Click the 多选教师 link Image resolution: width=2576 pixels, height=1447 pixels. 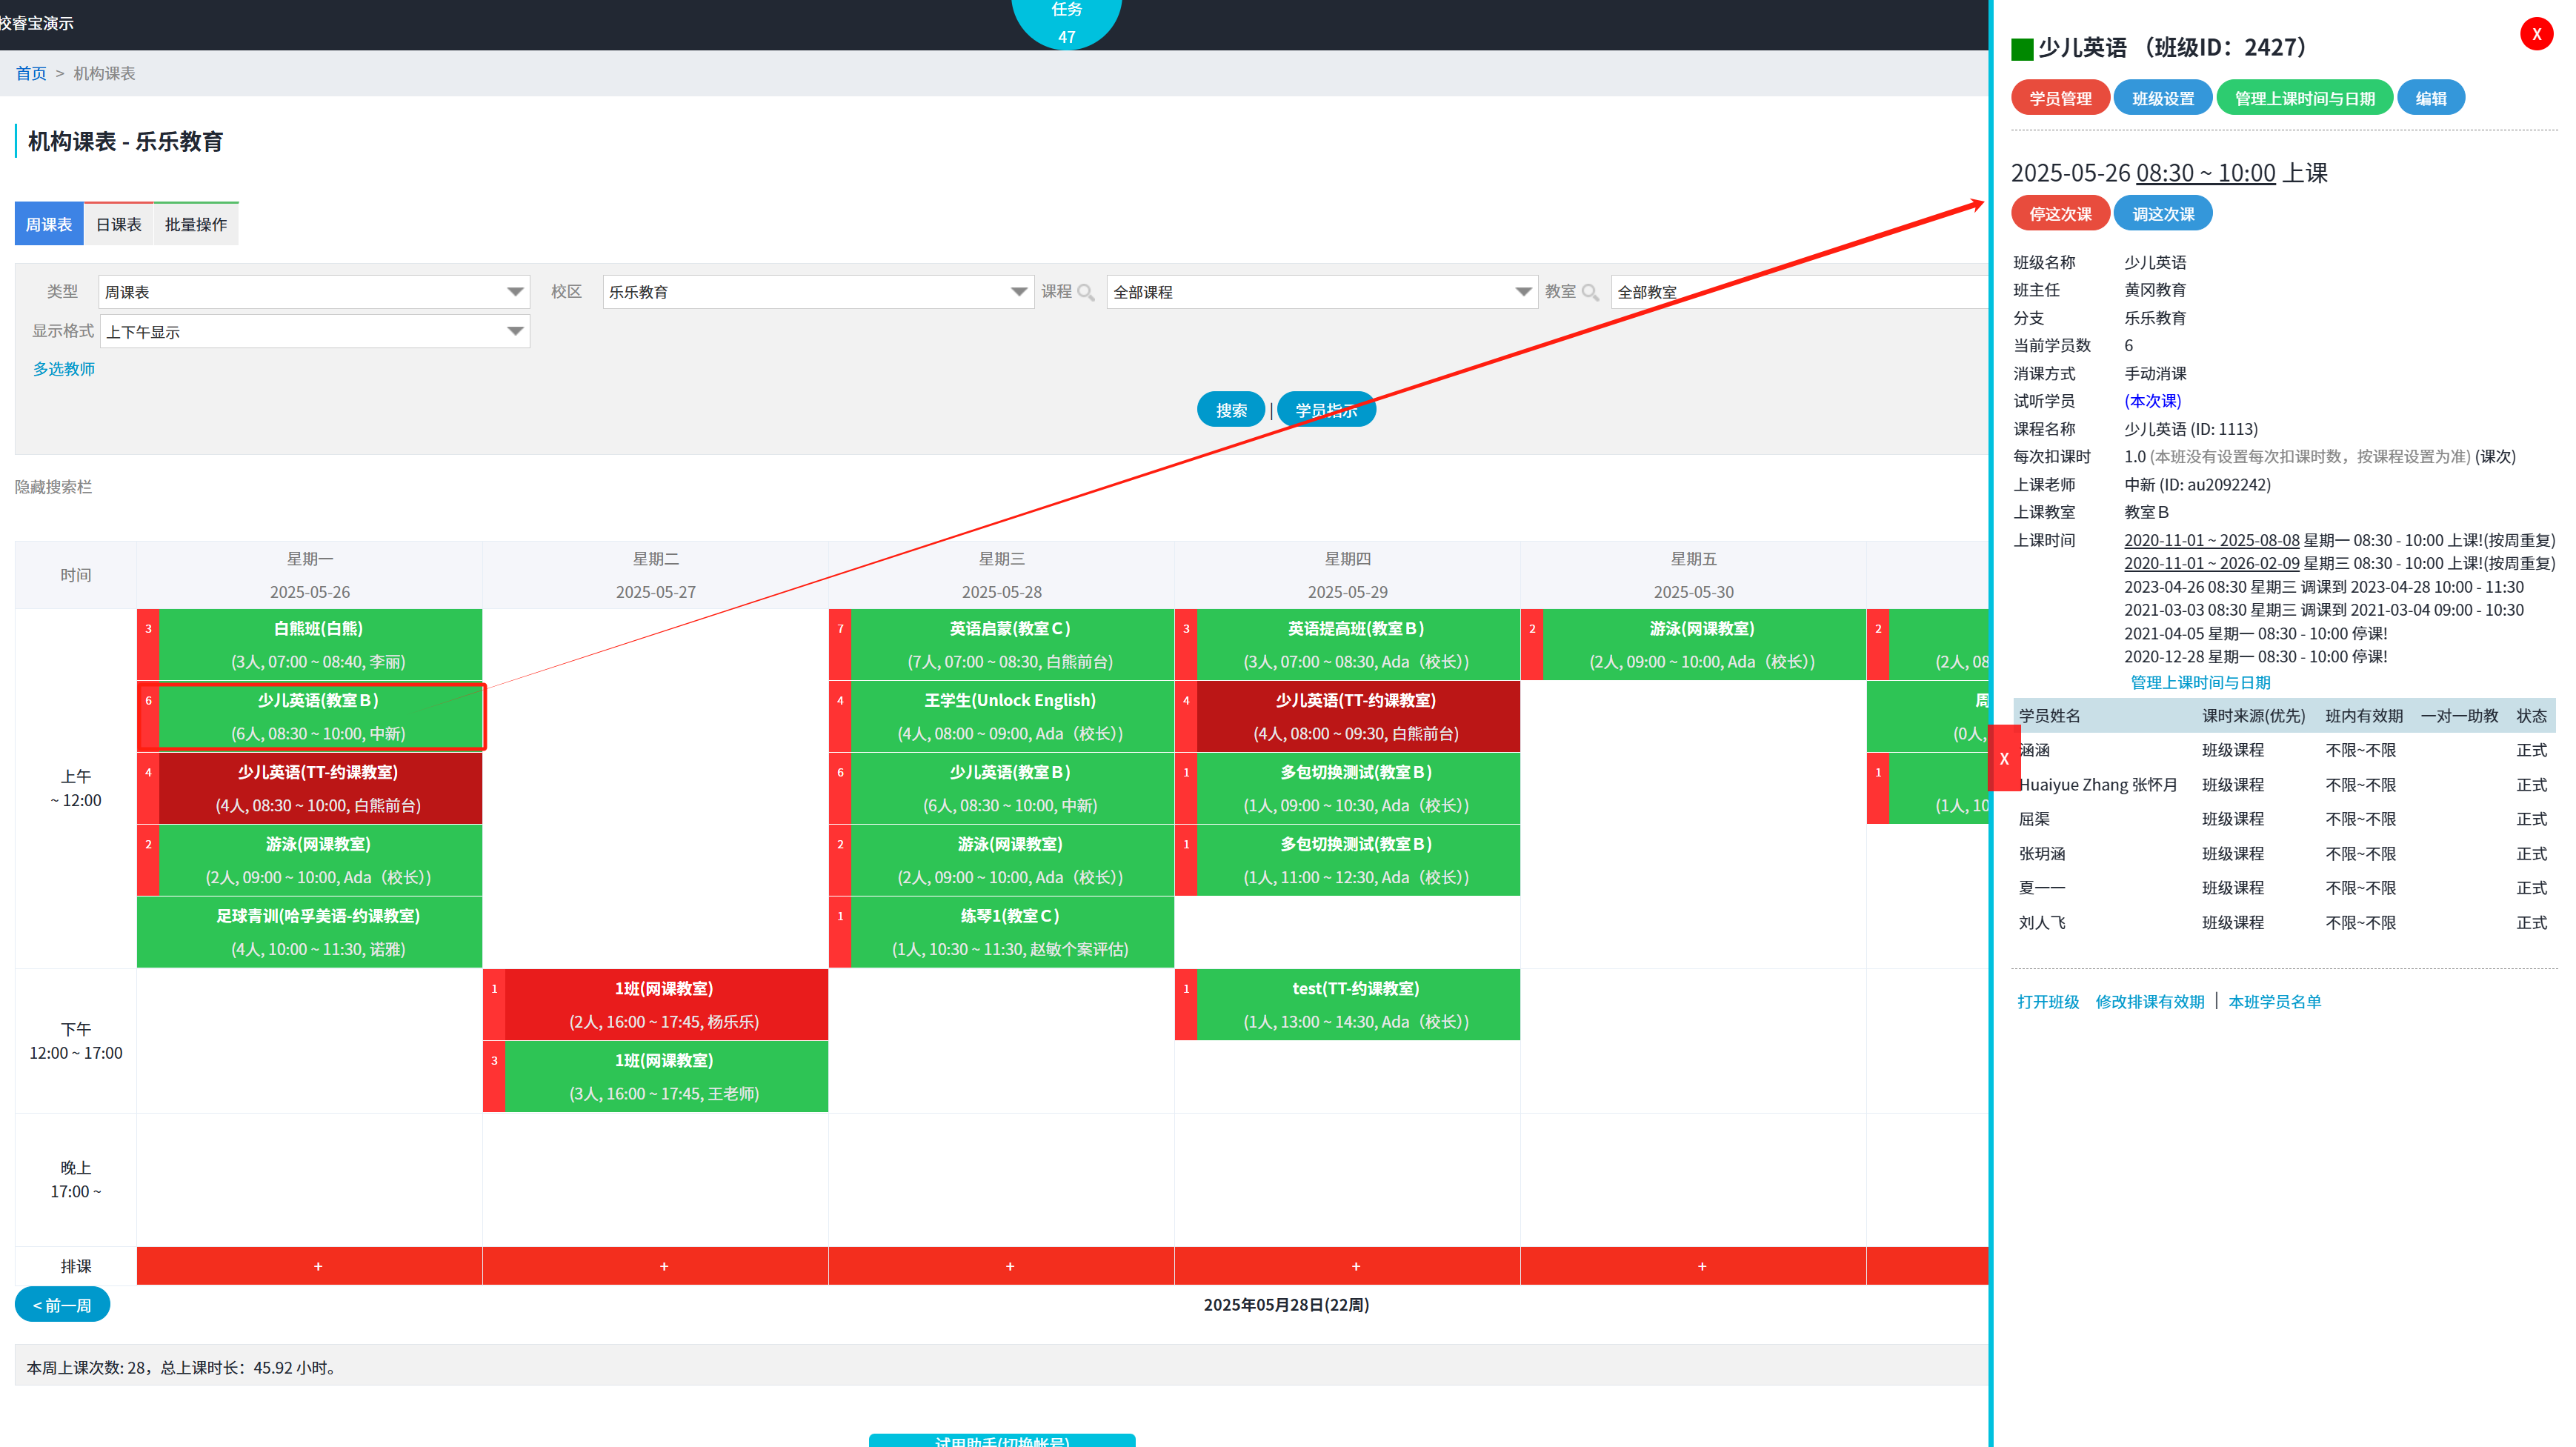[x=64, y=369]
